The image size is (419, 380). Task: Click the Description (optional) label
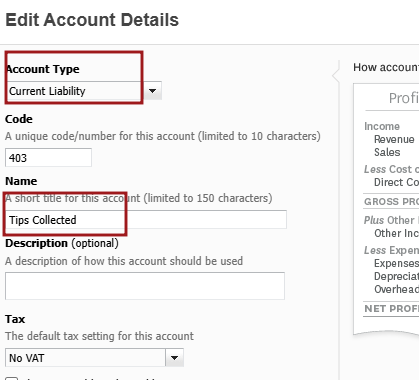point(62,243)
